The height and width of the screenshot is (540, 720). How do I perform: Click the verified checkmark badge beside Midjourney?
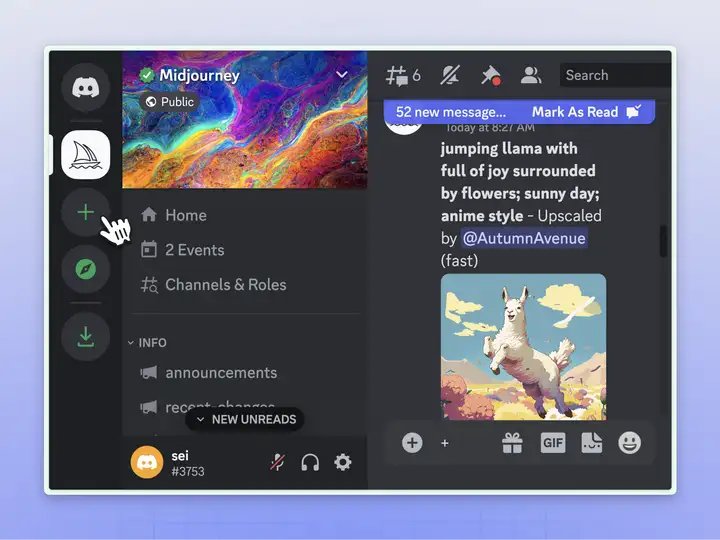pyautogui.click(x=146, y=75)
